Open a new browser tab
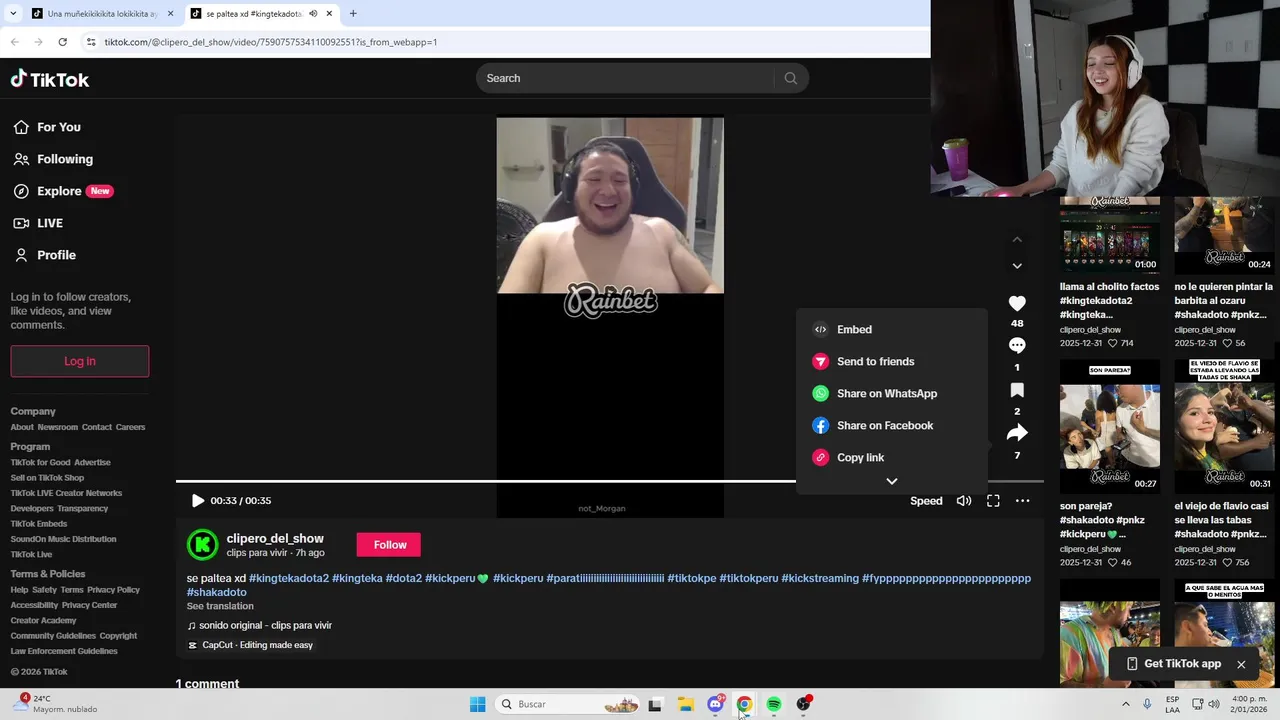 (353, 14)
